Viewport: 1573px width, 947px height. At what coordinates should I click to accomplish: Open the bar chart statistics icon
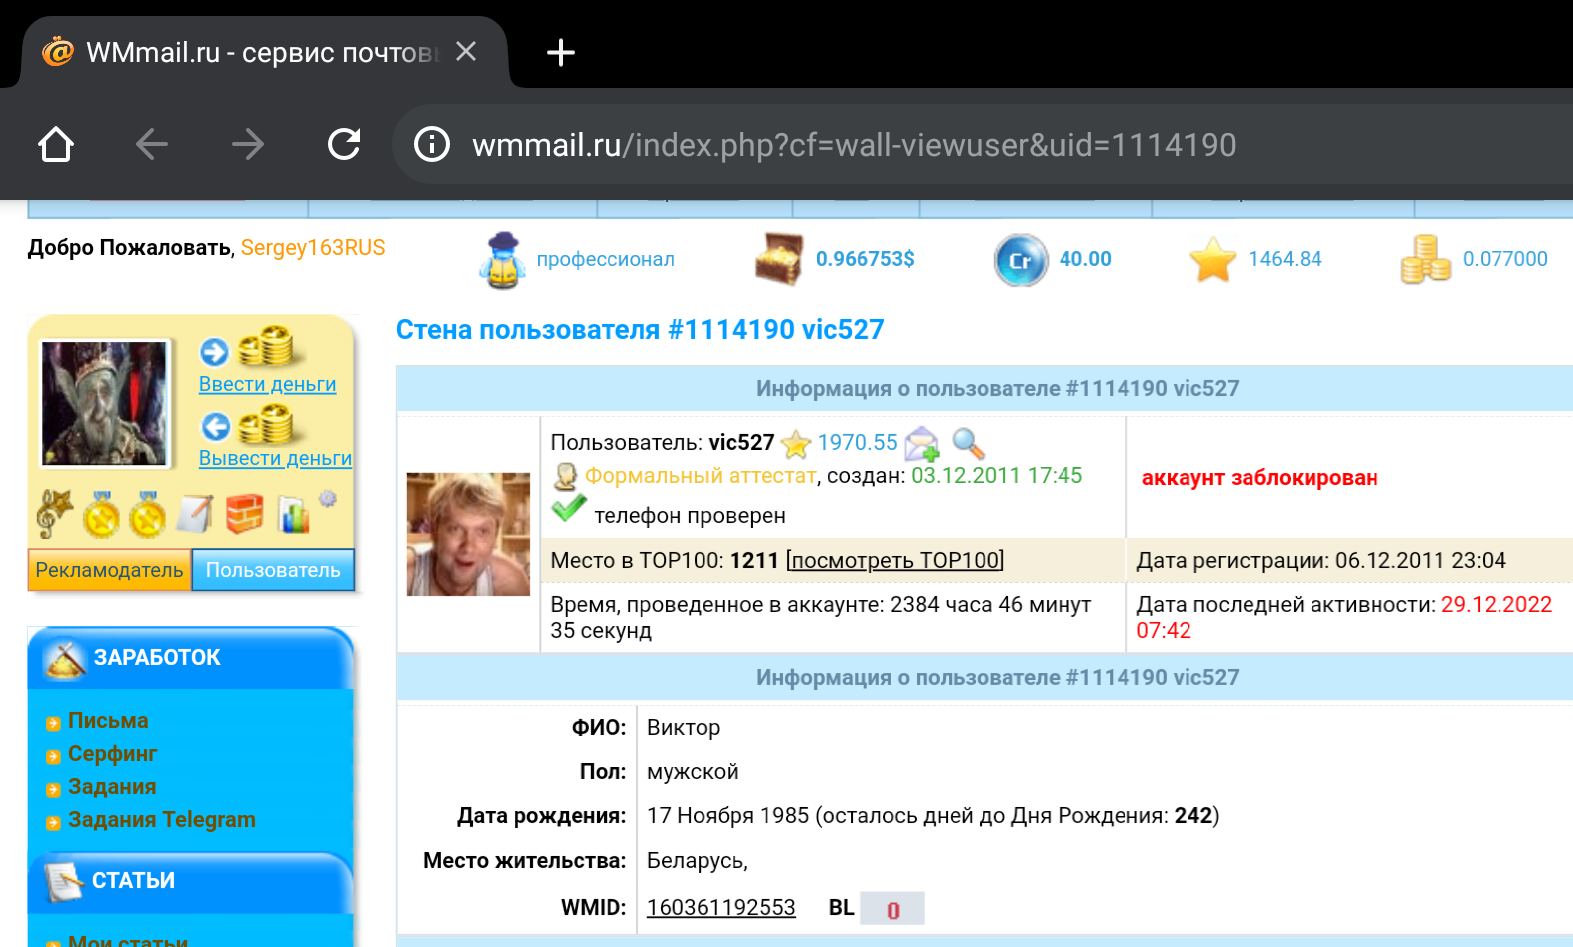coord(293,515)
